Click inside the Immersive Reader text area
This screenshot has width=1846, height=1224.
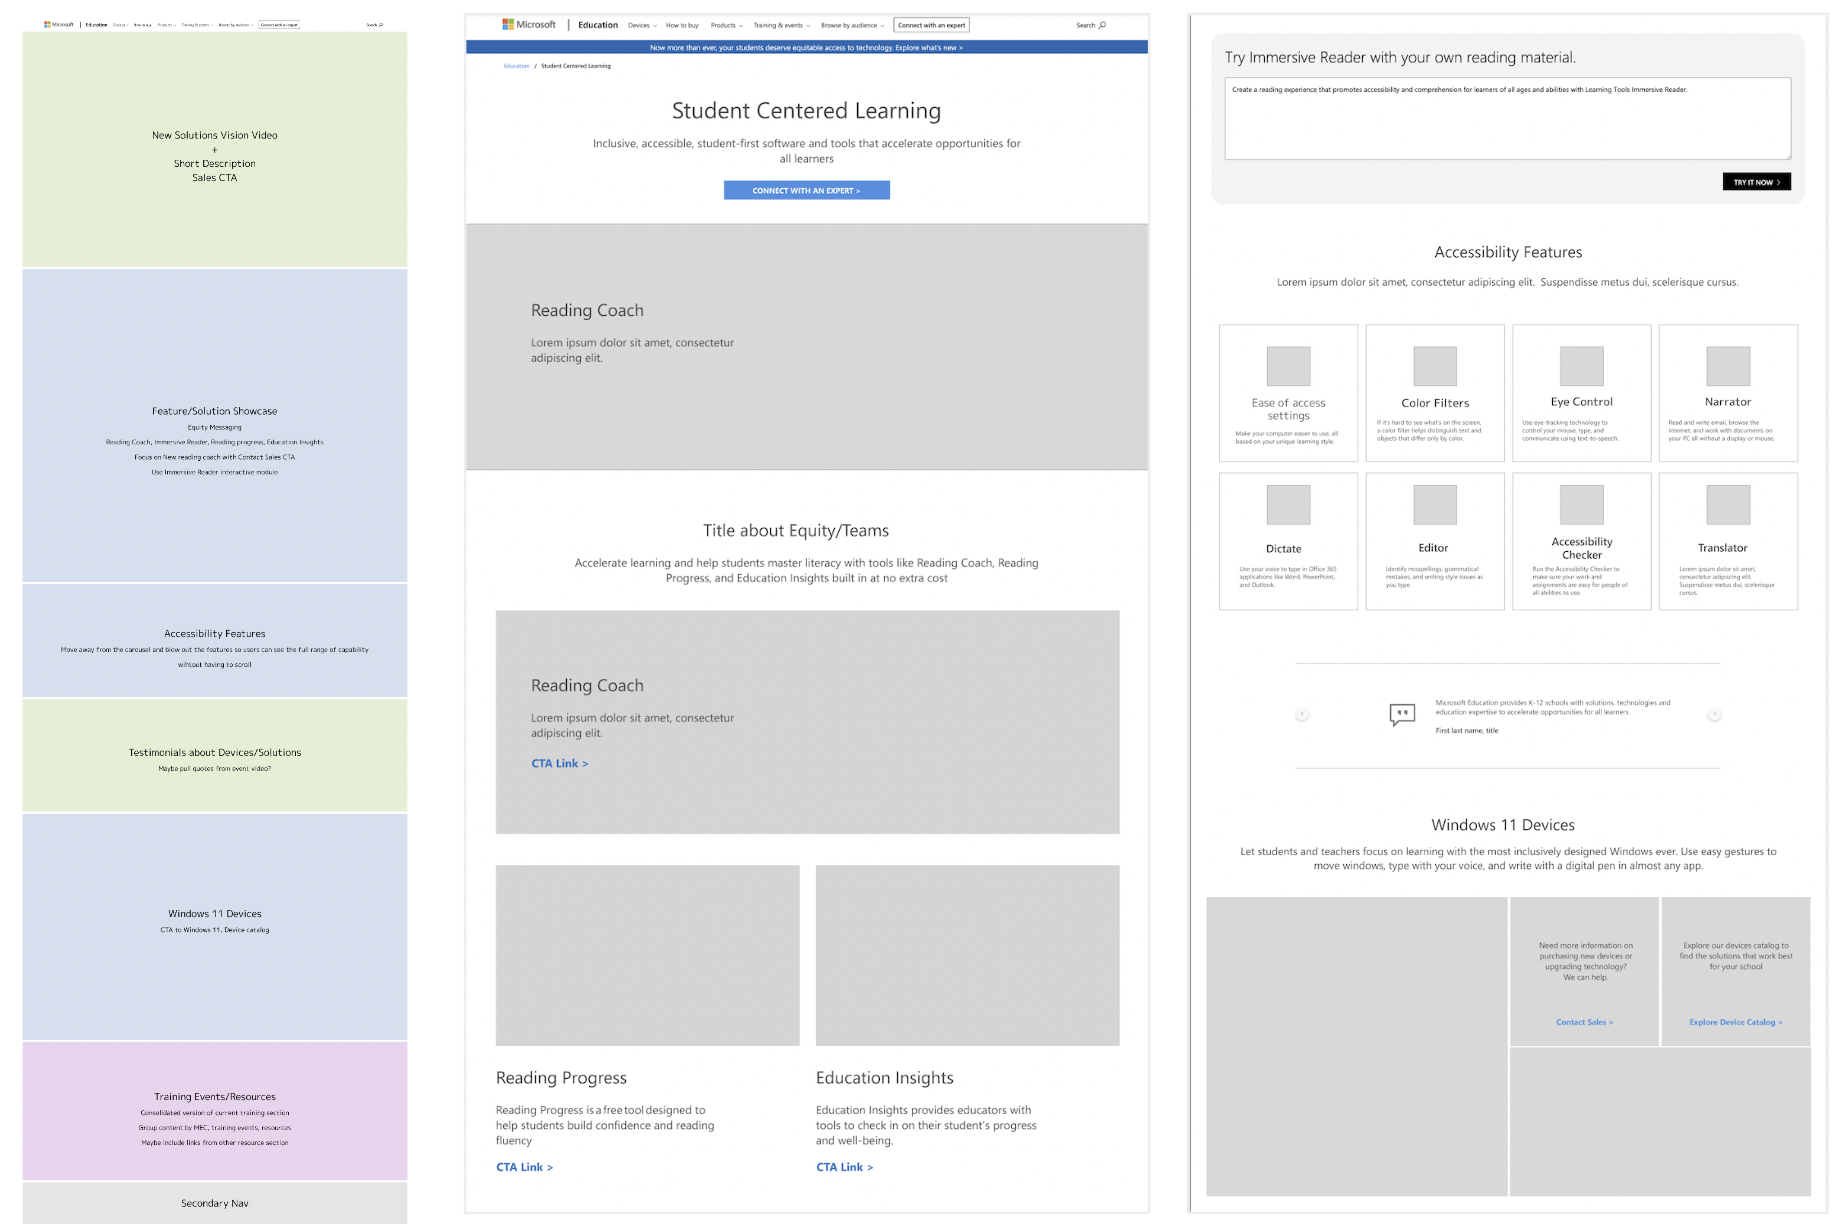[1508, 118]
